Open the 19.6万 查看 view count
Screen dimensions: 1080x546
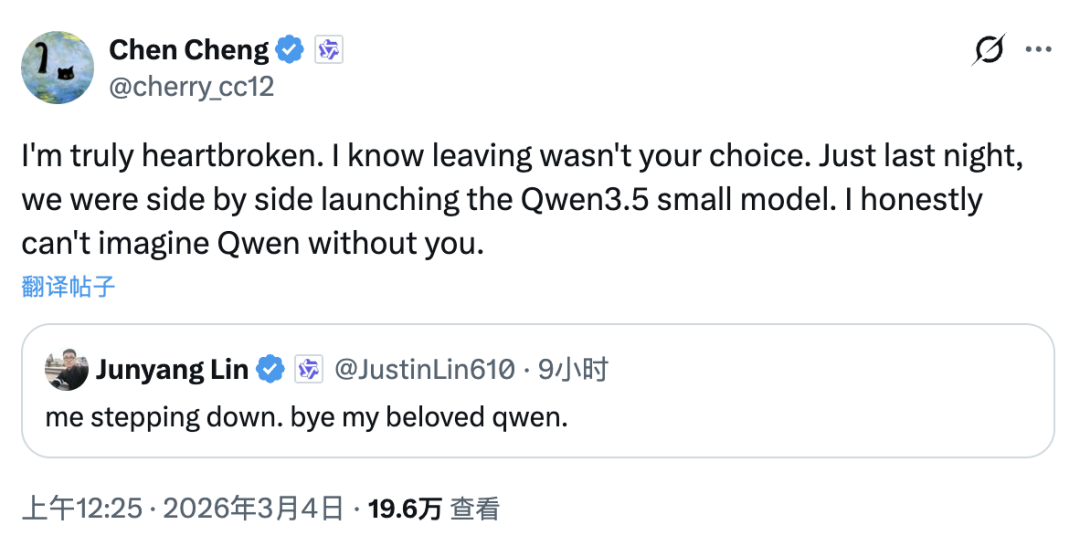tap(434, 509)
